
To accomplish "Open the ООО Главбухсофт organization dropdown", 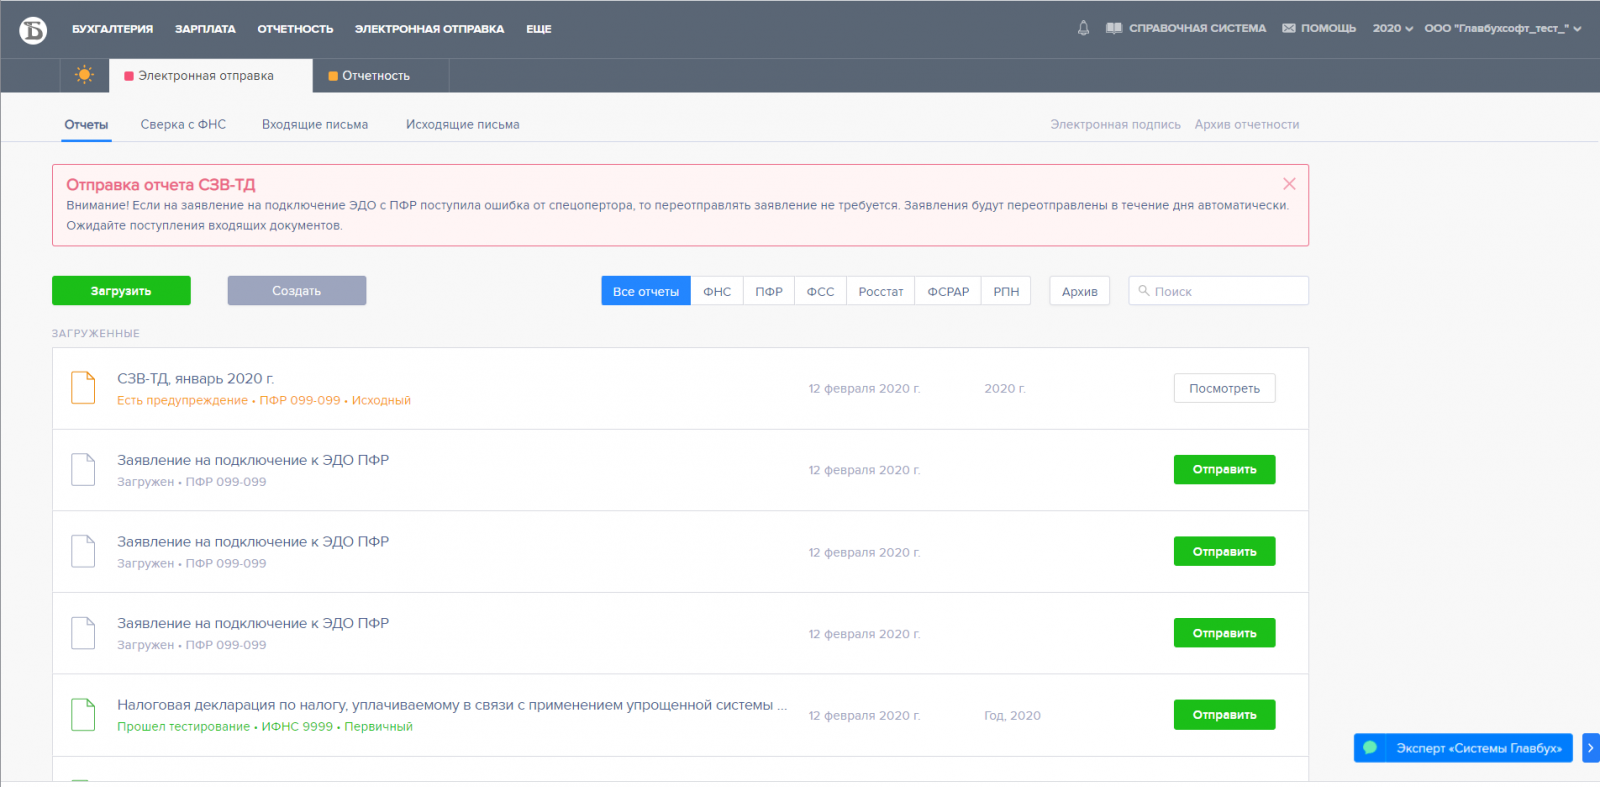I will (x=1502, y=28).
